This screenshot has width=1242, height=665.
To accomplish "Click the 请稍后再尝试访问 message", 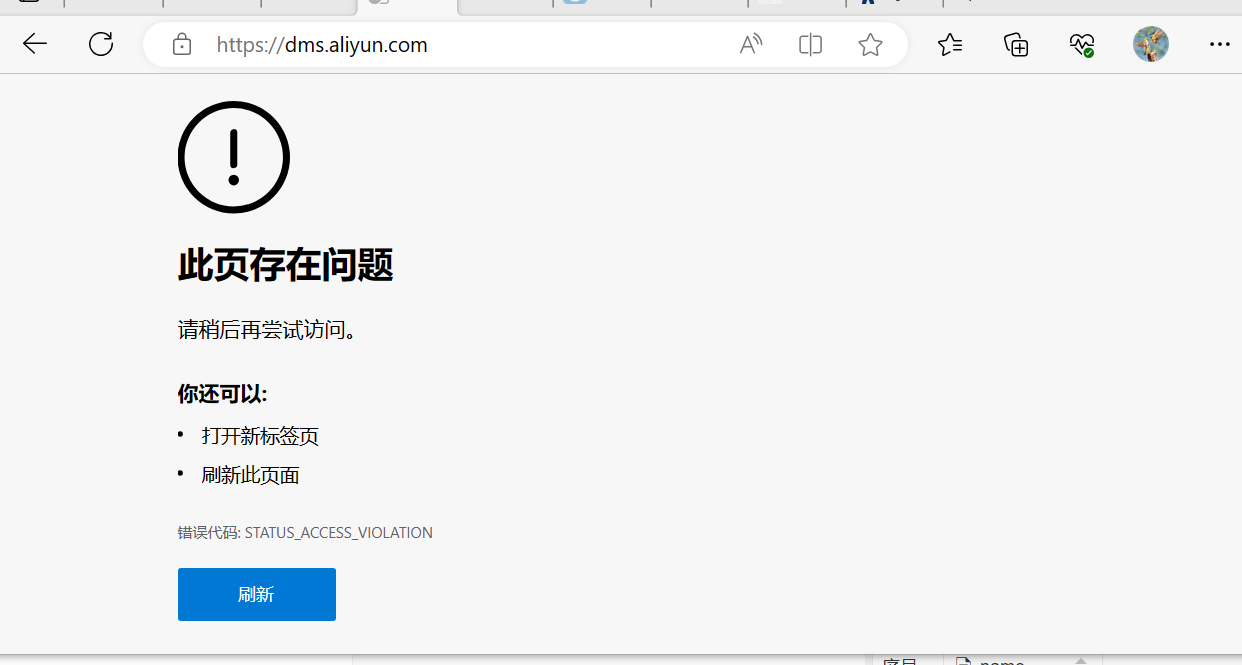I will [x=267, y=329].
